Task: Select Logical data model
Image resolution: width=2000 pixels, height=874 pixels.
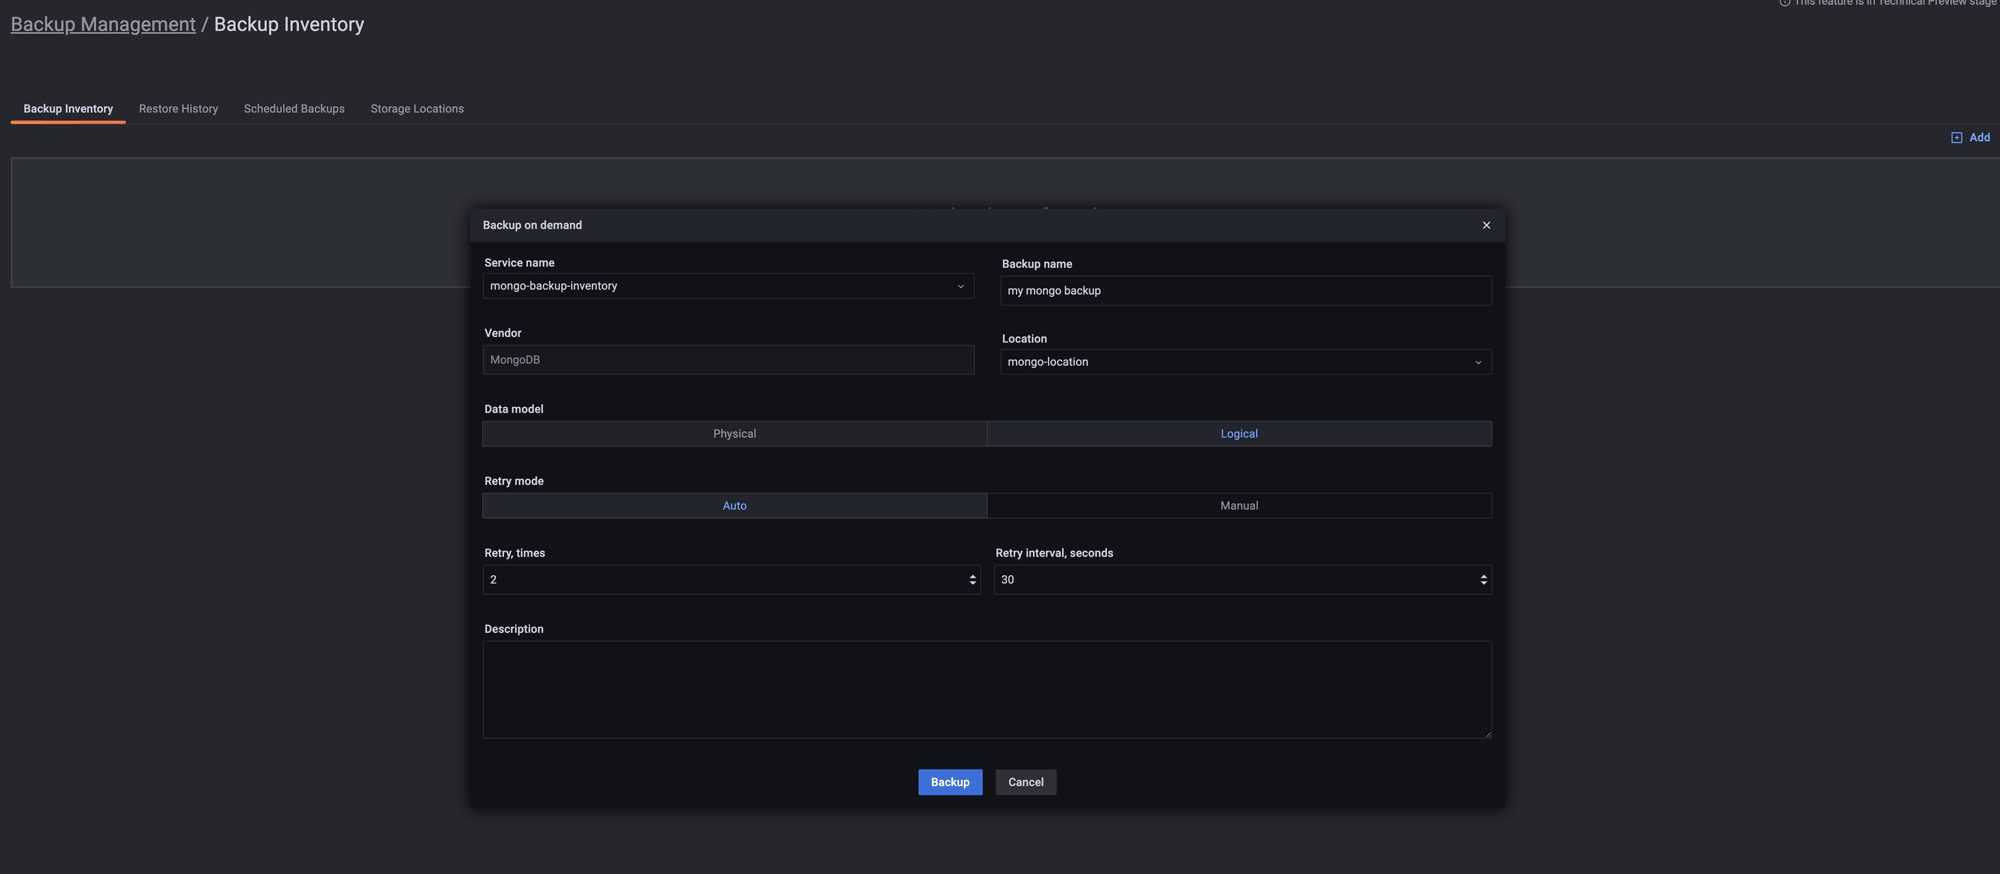Action: [x=1238, y=434]
